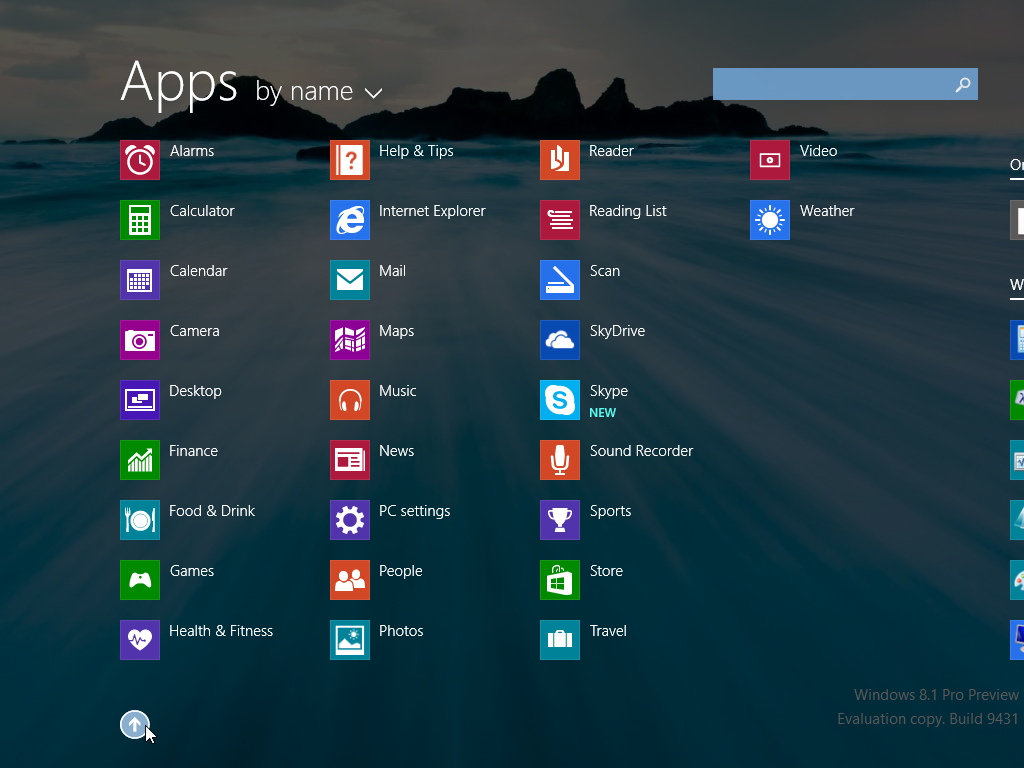1024x768 pixels.
Task: Open the Health & Fitness app
Action: (140, 640)
